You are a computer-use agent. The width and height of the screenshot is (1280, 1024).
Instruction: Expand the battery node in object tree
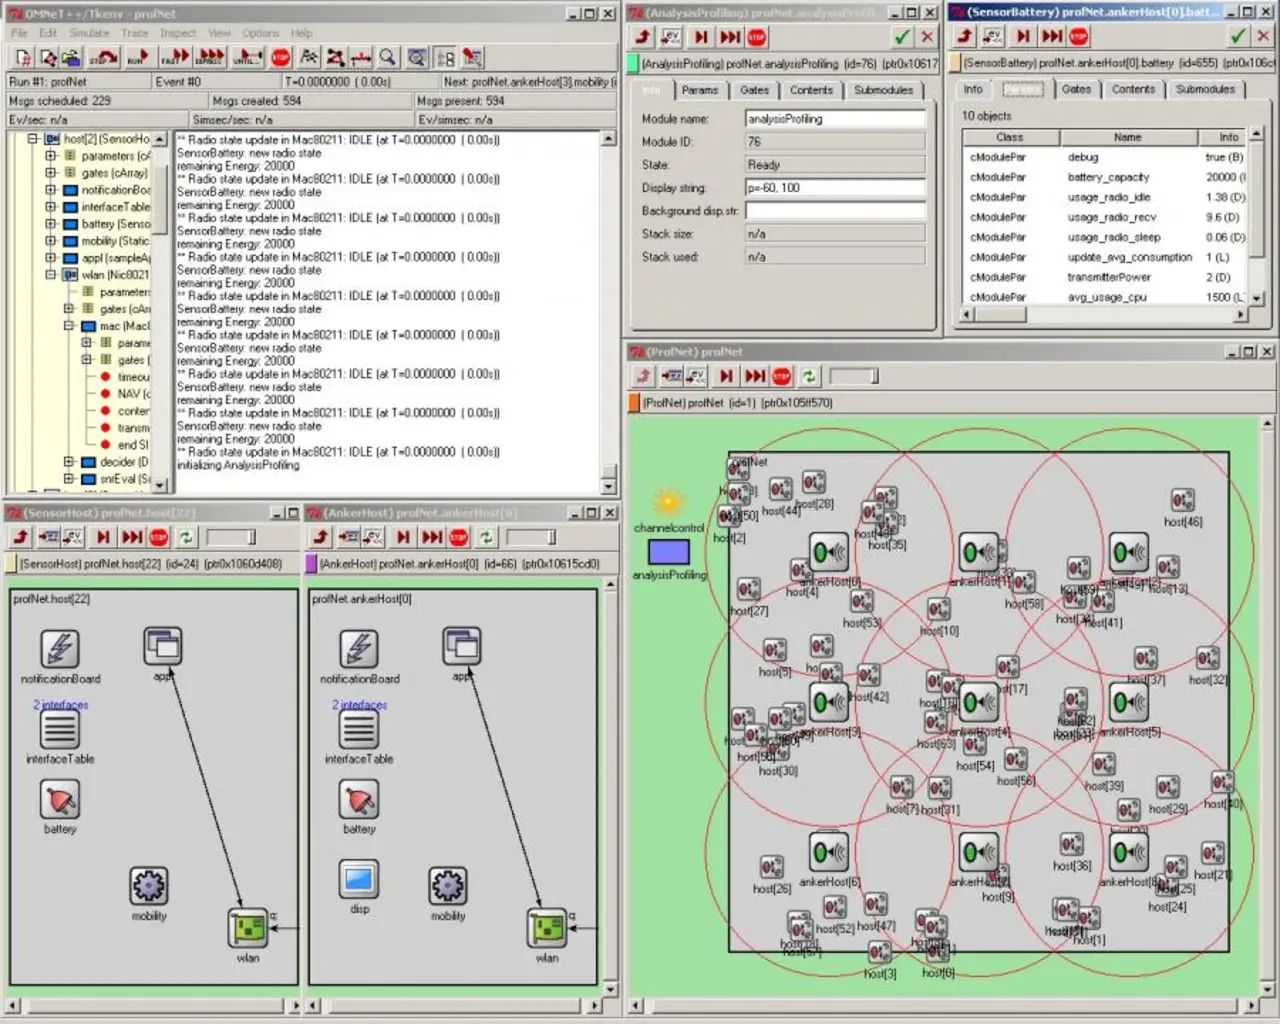click(51, 224)
